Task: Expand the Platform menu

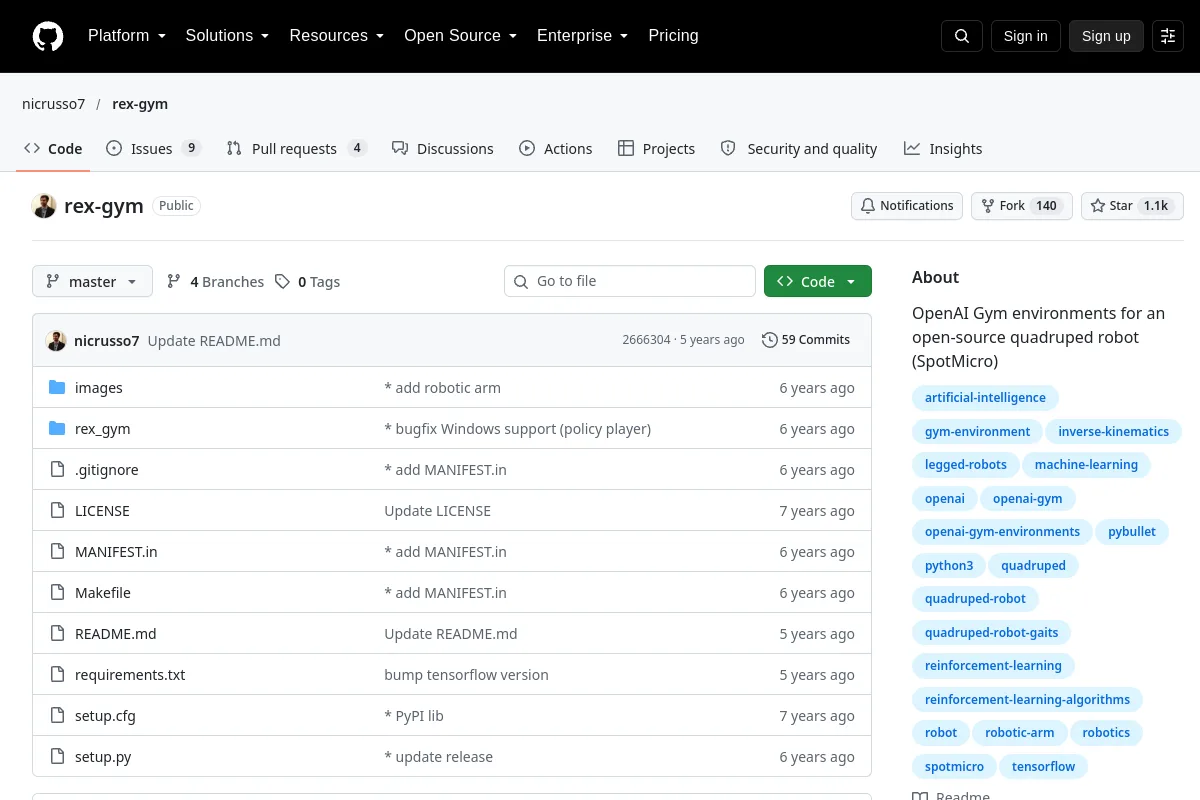Action: point(126,36)
